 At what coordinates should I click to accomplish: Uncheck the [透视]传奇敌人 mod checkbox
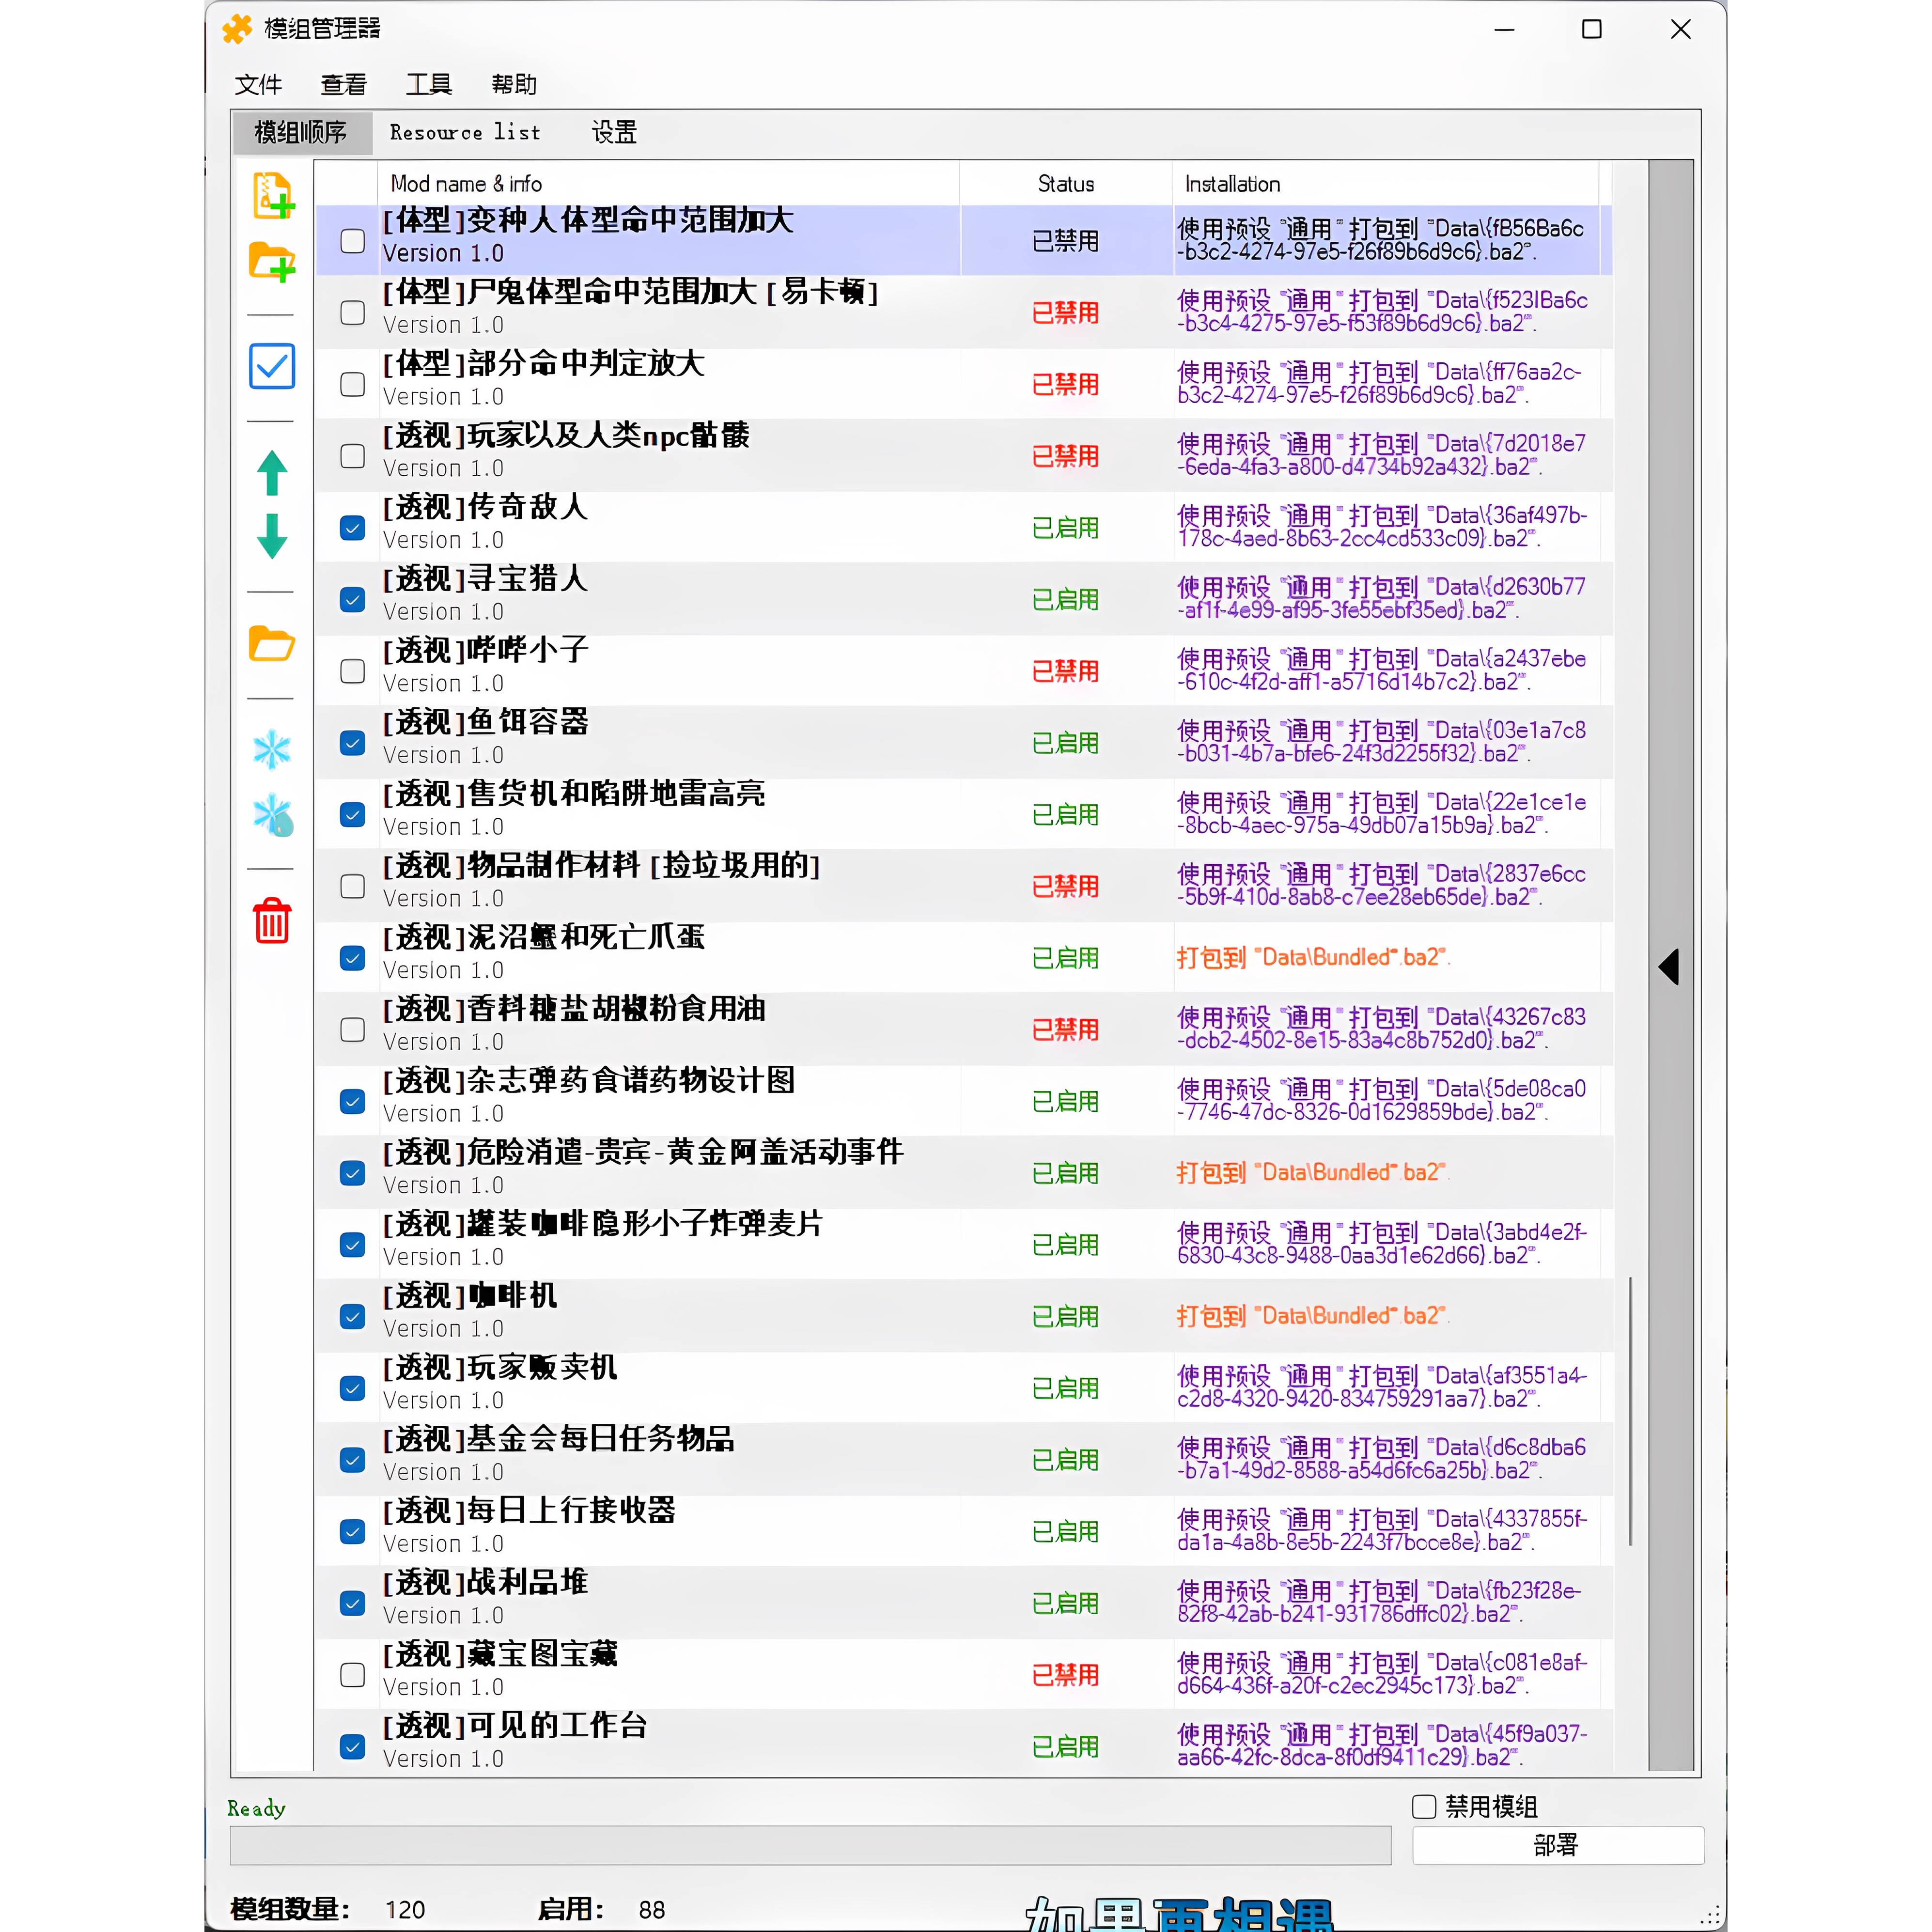click(352, 528)
